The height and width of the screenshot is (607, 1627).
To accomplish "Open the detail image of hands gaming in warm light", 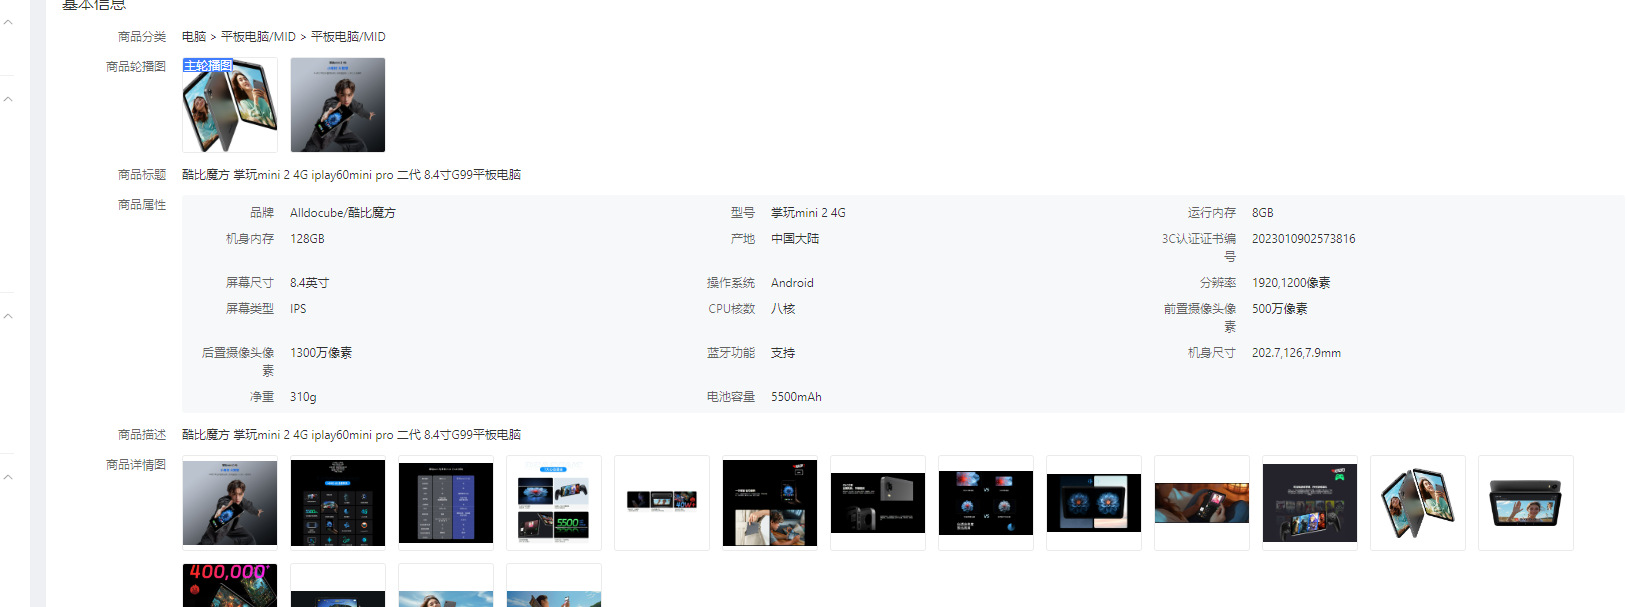I will tap(1202, 503).
